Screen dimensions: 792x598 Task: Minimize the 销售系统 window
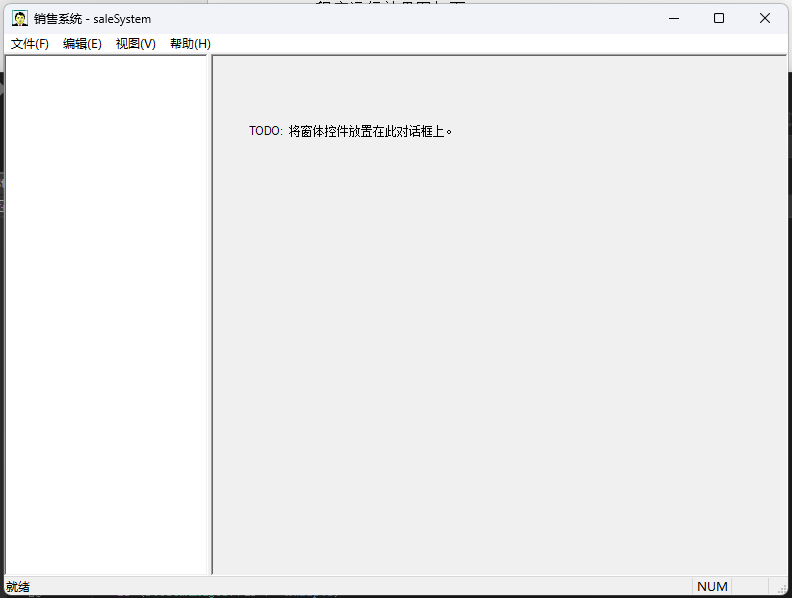coord(674,19)
